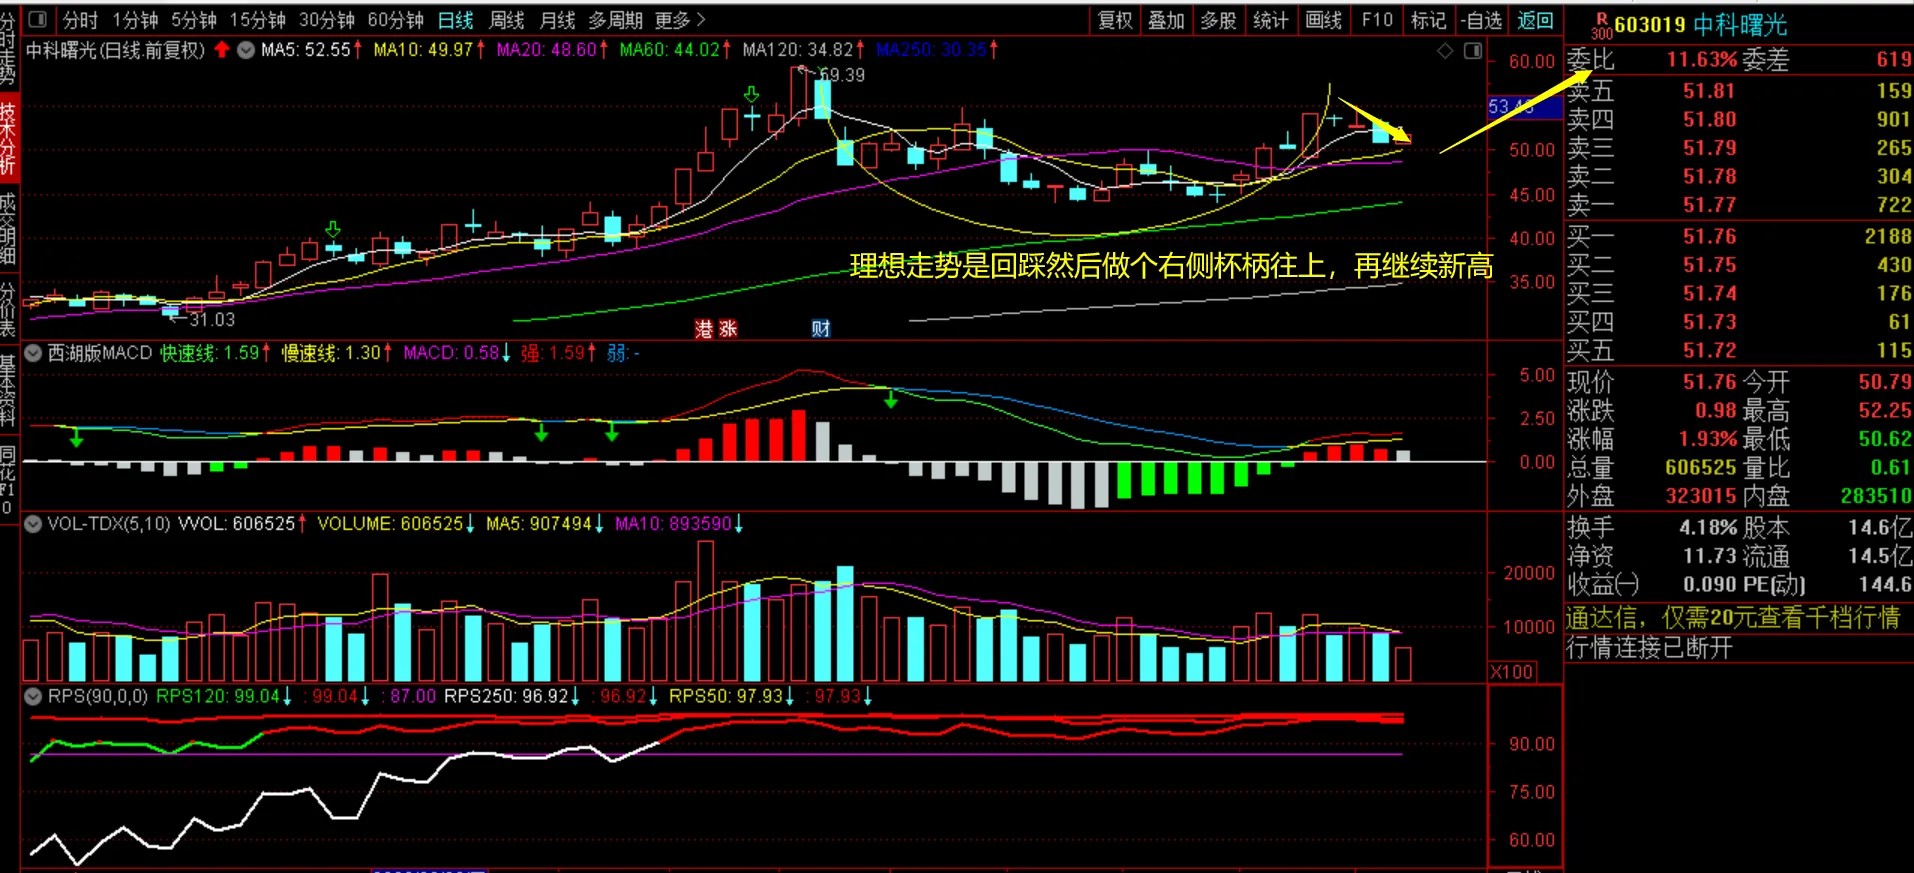Click the 涨 marker icon on the chart
The width and height of the screenshot is (1914, 873).
(x=728, y=328)
